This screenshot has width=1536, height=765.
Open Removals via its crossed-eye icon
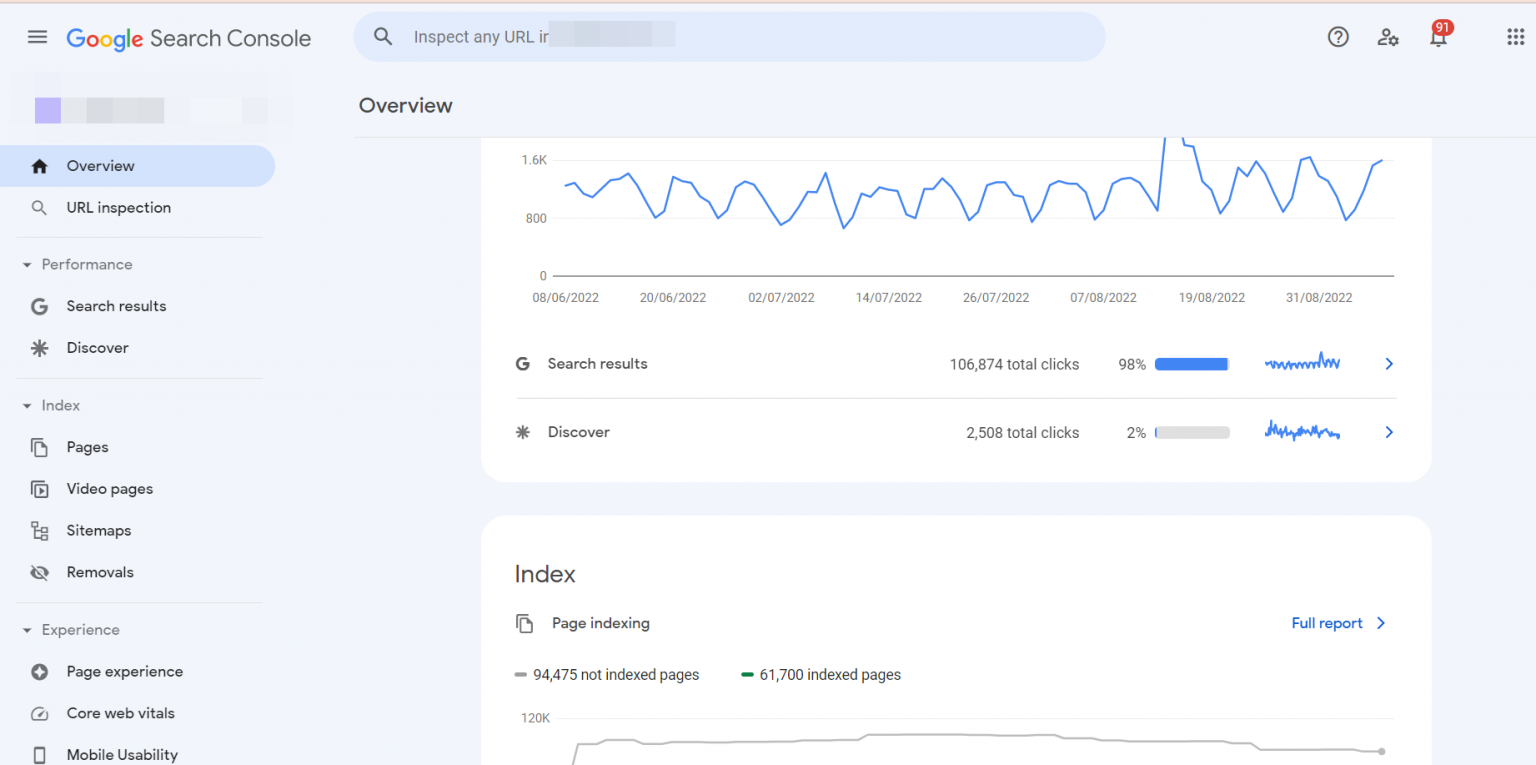38,572
